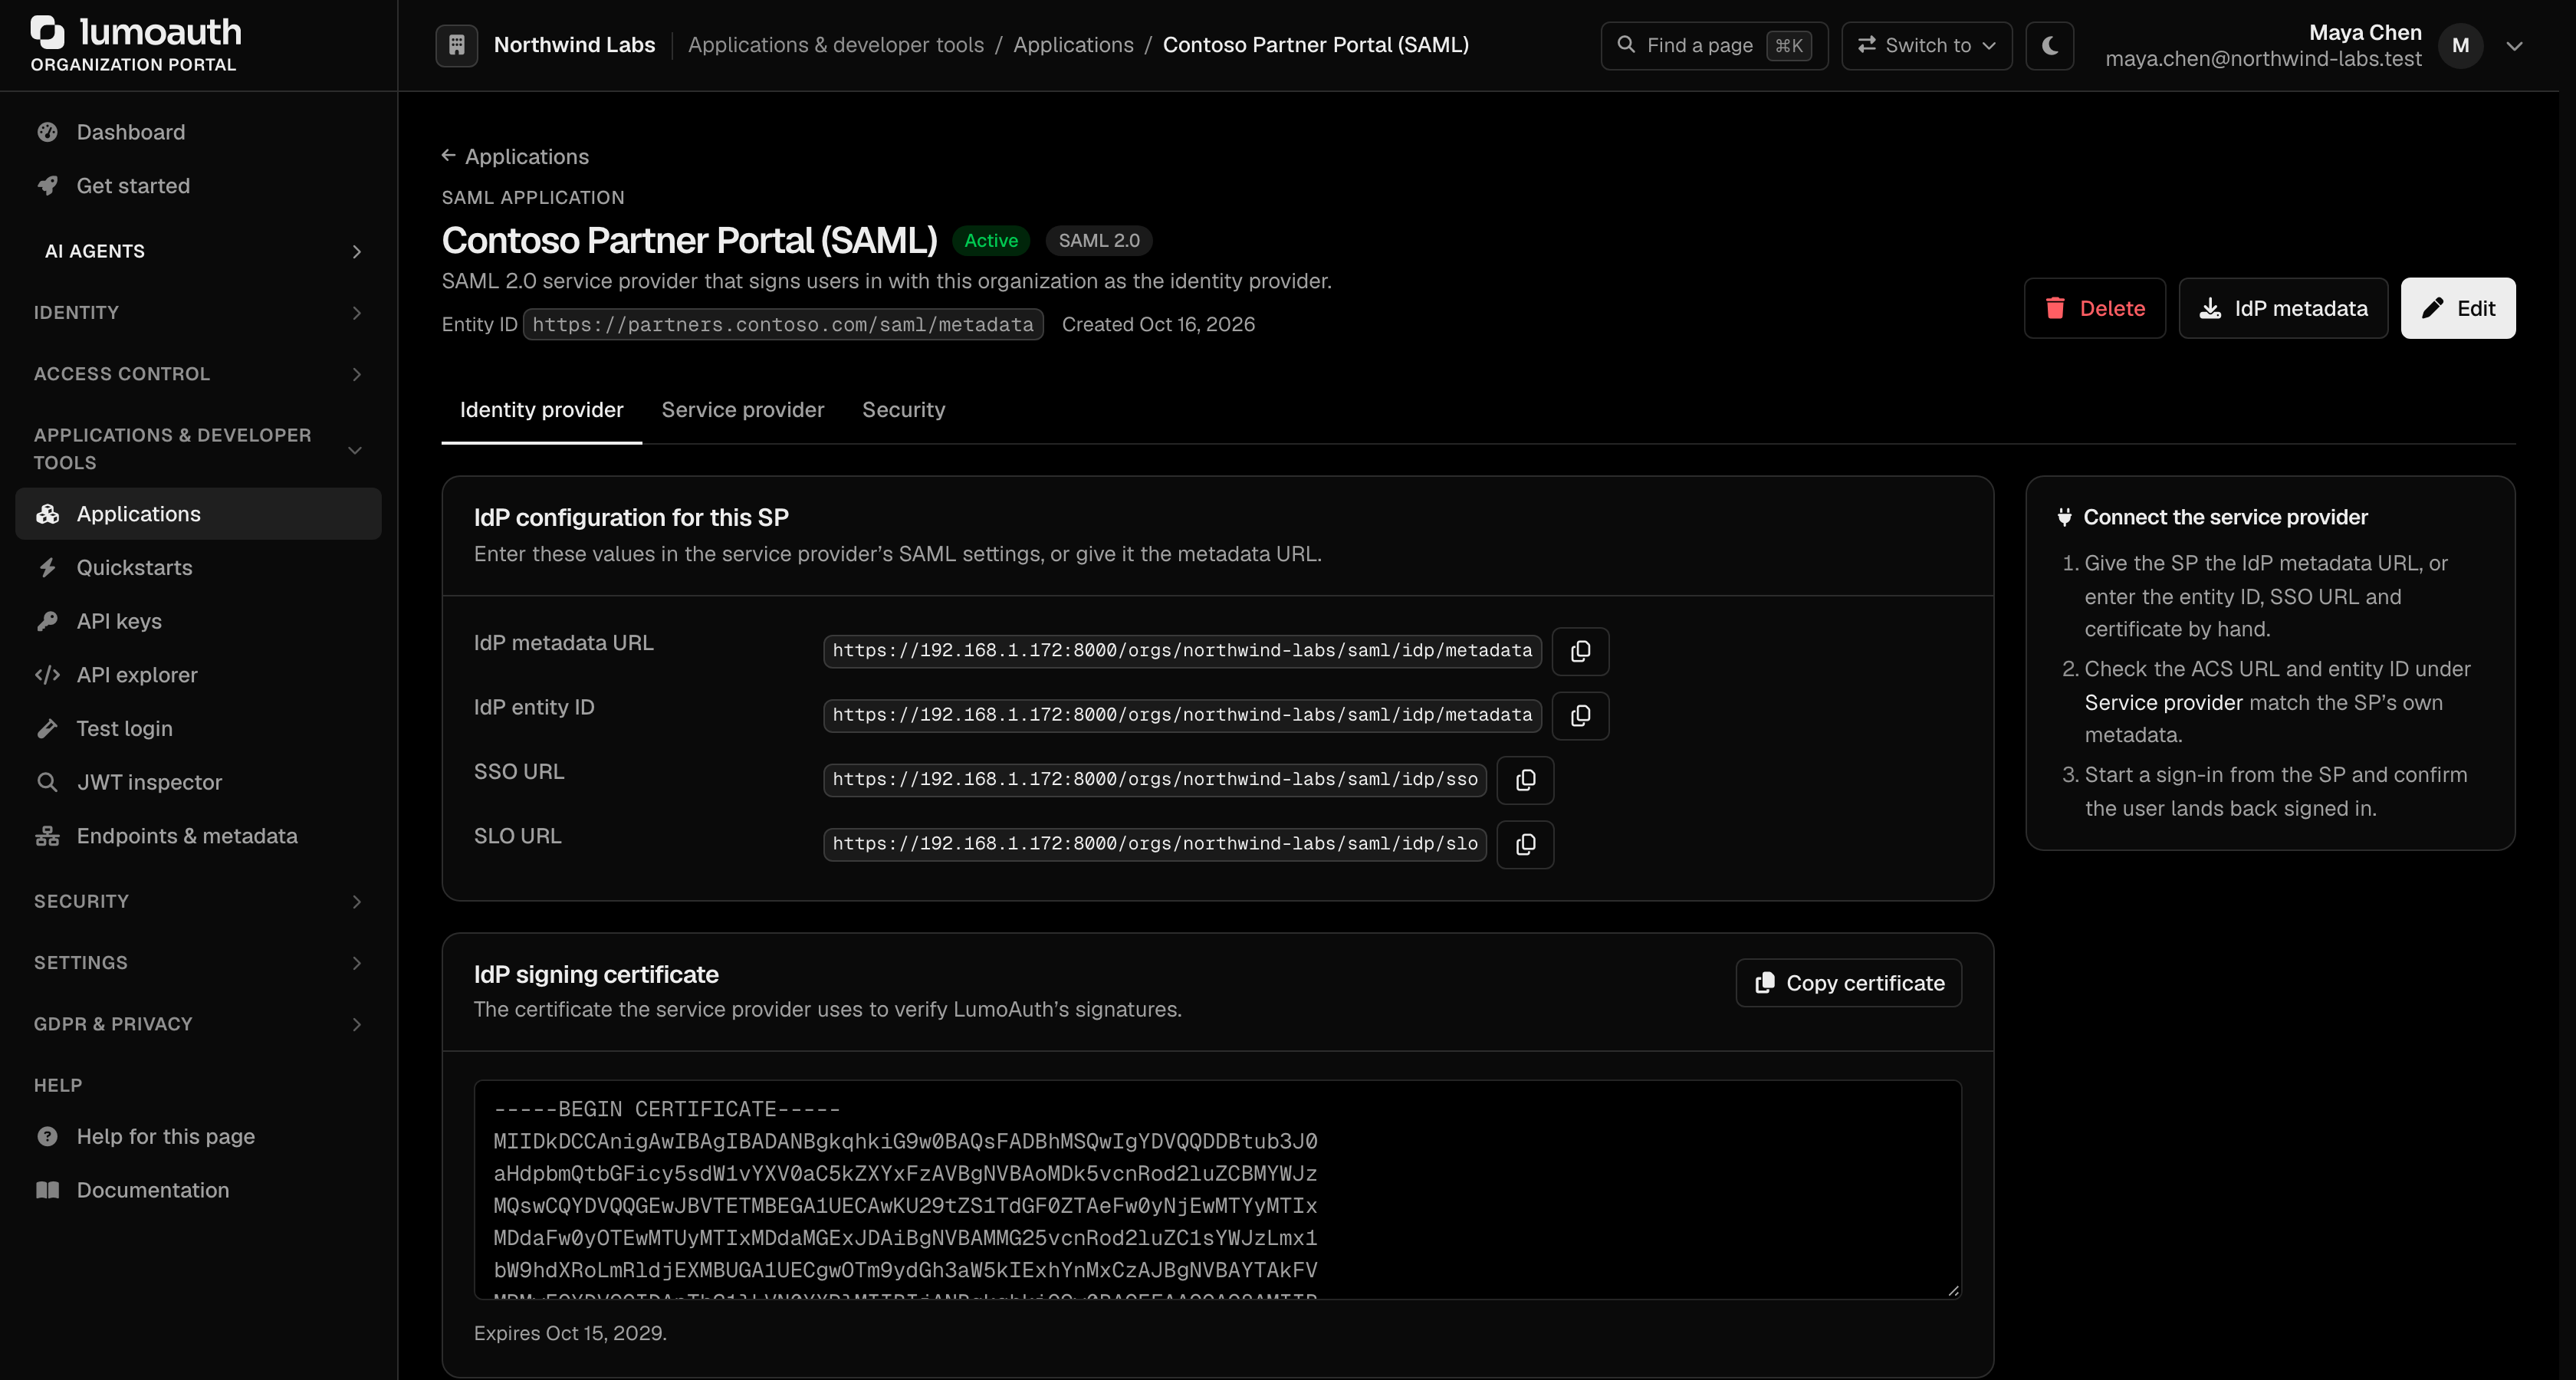Click inside the certificate text area
The height and width of the screenshot is (1380, 2576).
point(1217,1190)
